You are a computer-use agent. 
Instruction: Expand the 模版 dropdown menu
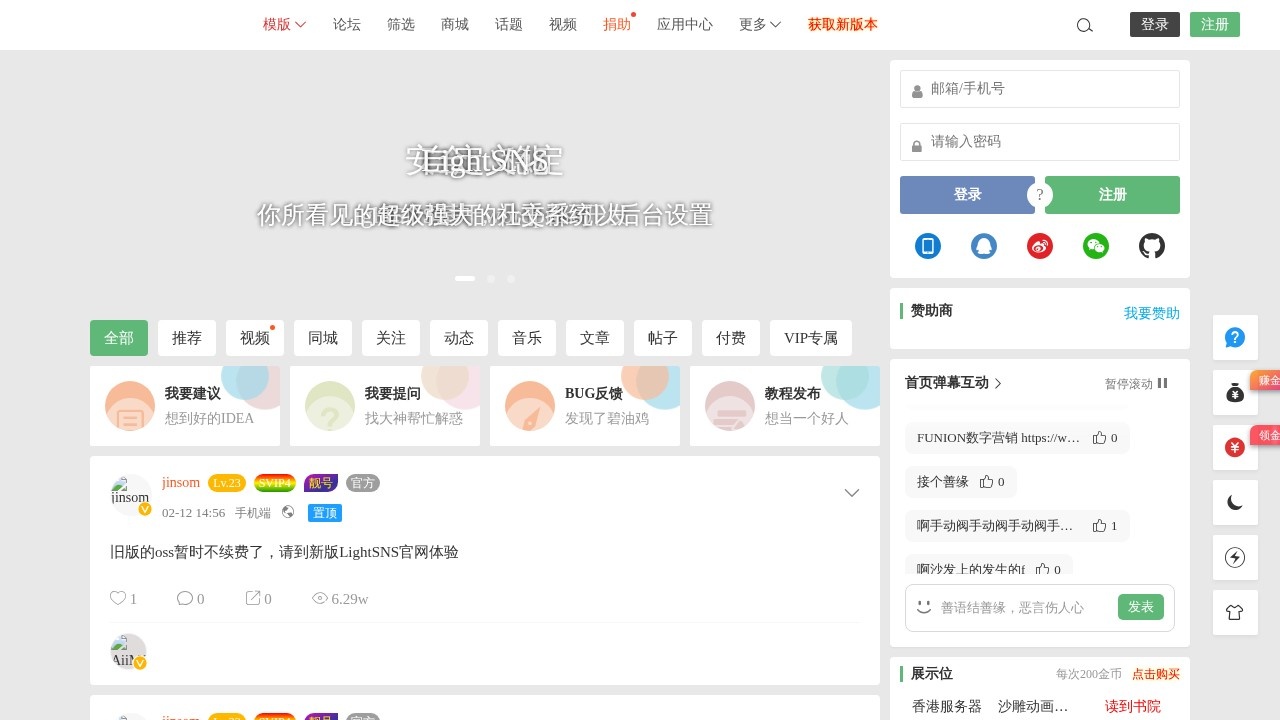(284, 25)
